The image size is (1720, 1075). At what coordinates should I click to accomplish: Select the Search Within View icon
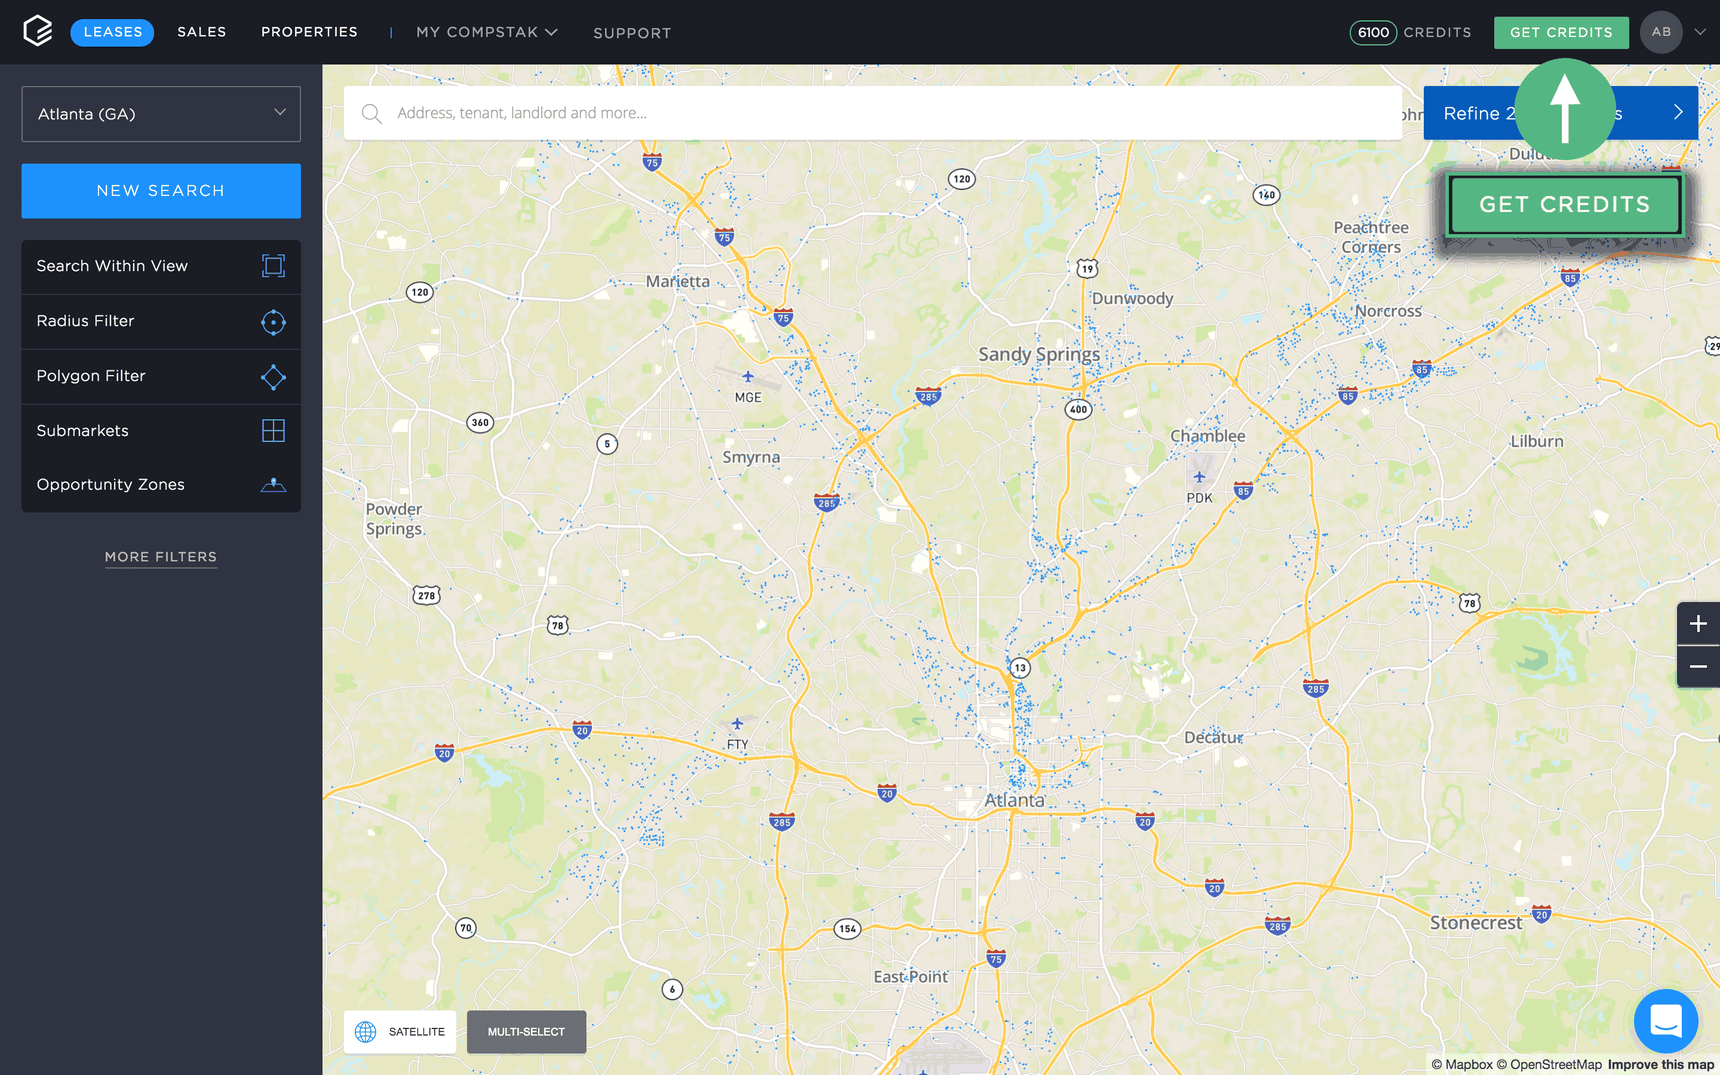pyautogui.click(x=273, y=266)
